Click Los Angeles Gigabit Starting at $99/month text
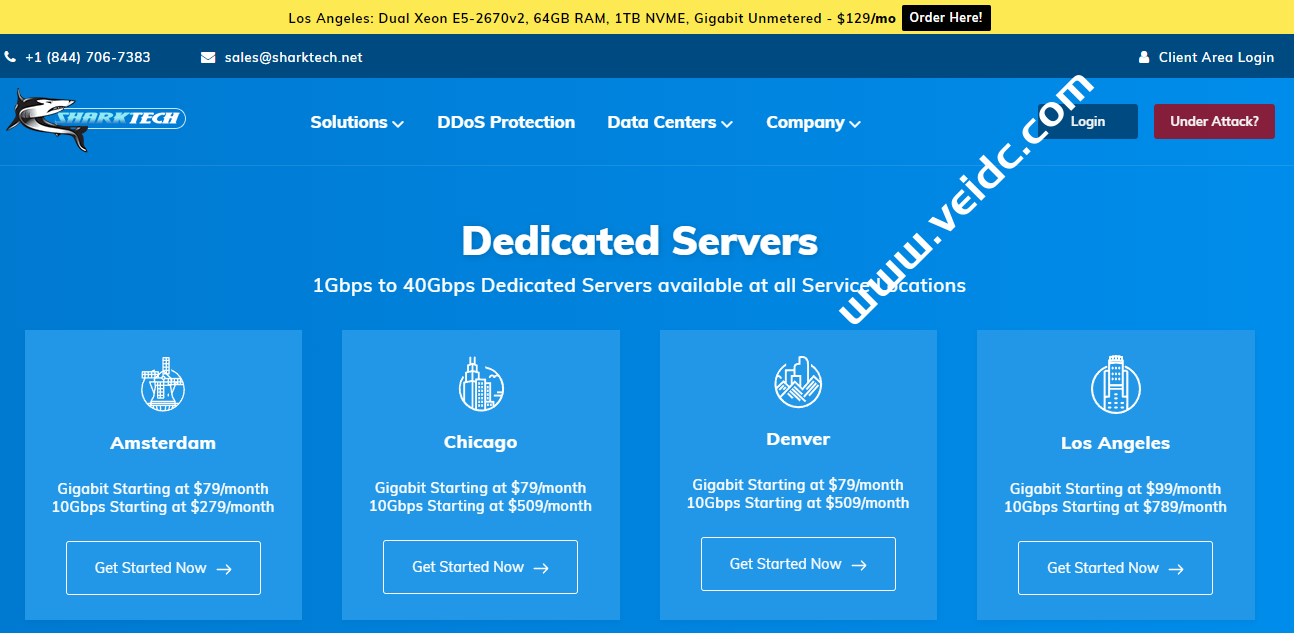This screenshot has width=1294, height=633. click(1115, 489)
